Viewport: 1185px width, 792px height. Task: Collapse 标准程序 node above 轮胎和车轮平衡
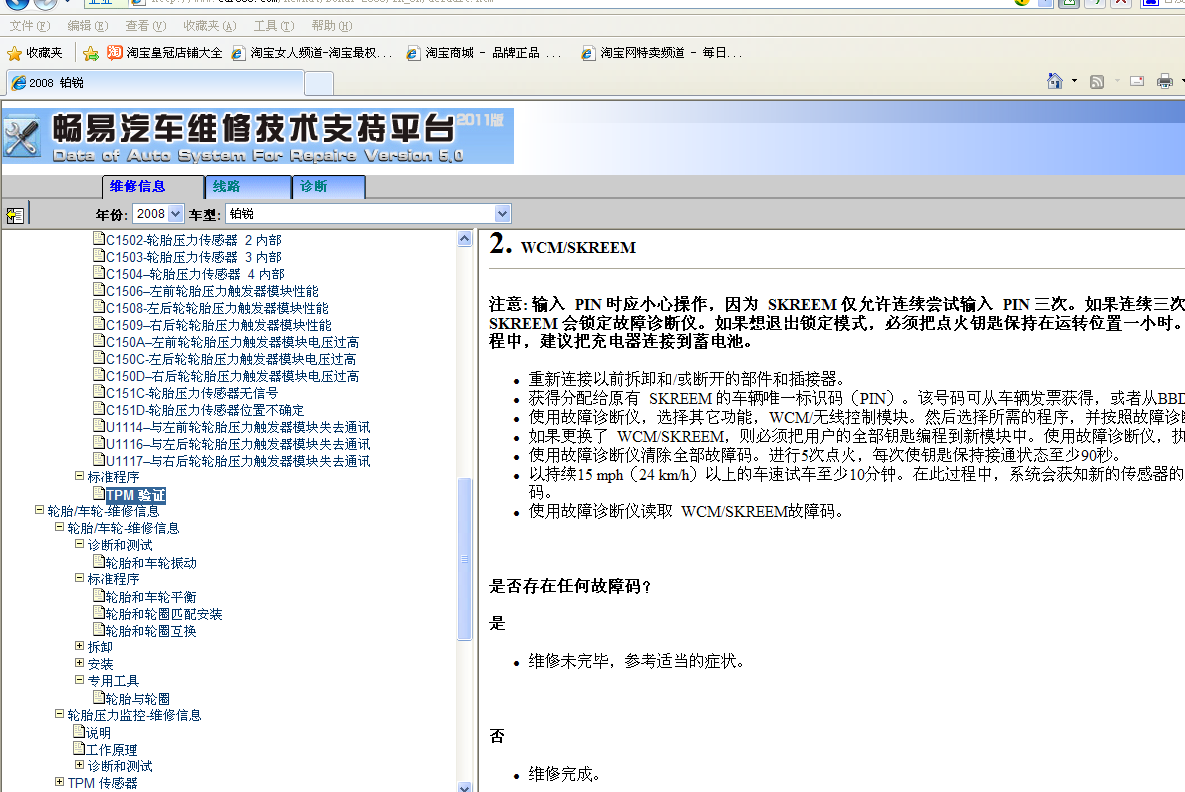(x=79, y=578)
